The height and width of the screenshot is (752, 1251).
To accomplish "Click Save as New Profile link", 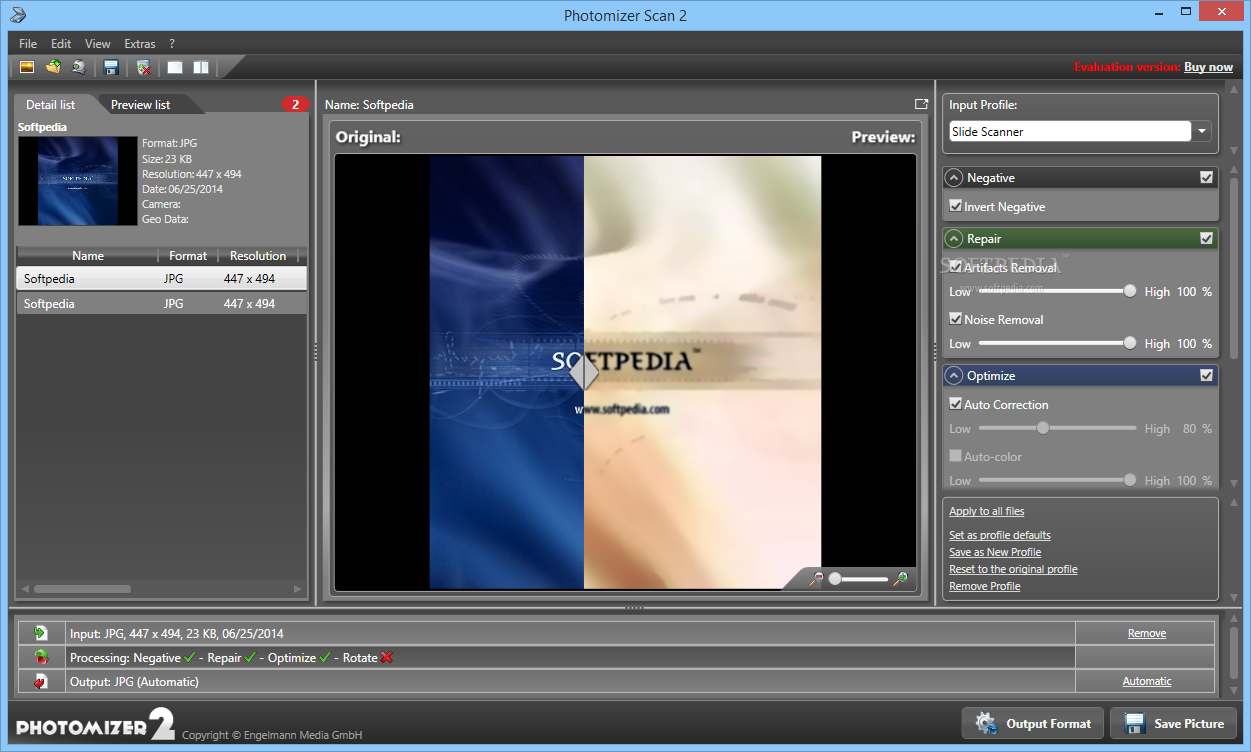I will tap(995, 552).
